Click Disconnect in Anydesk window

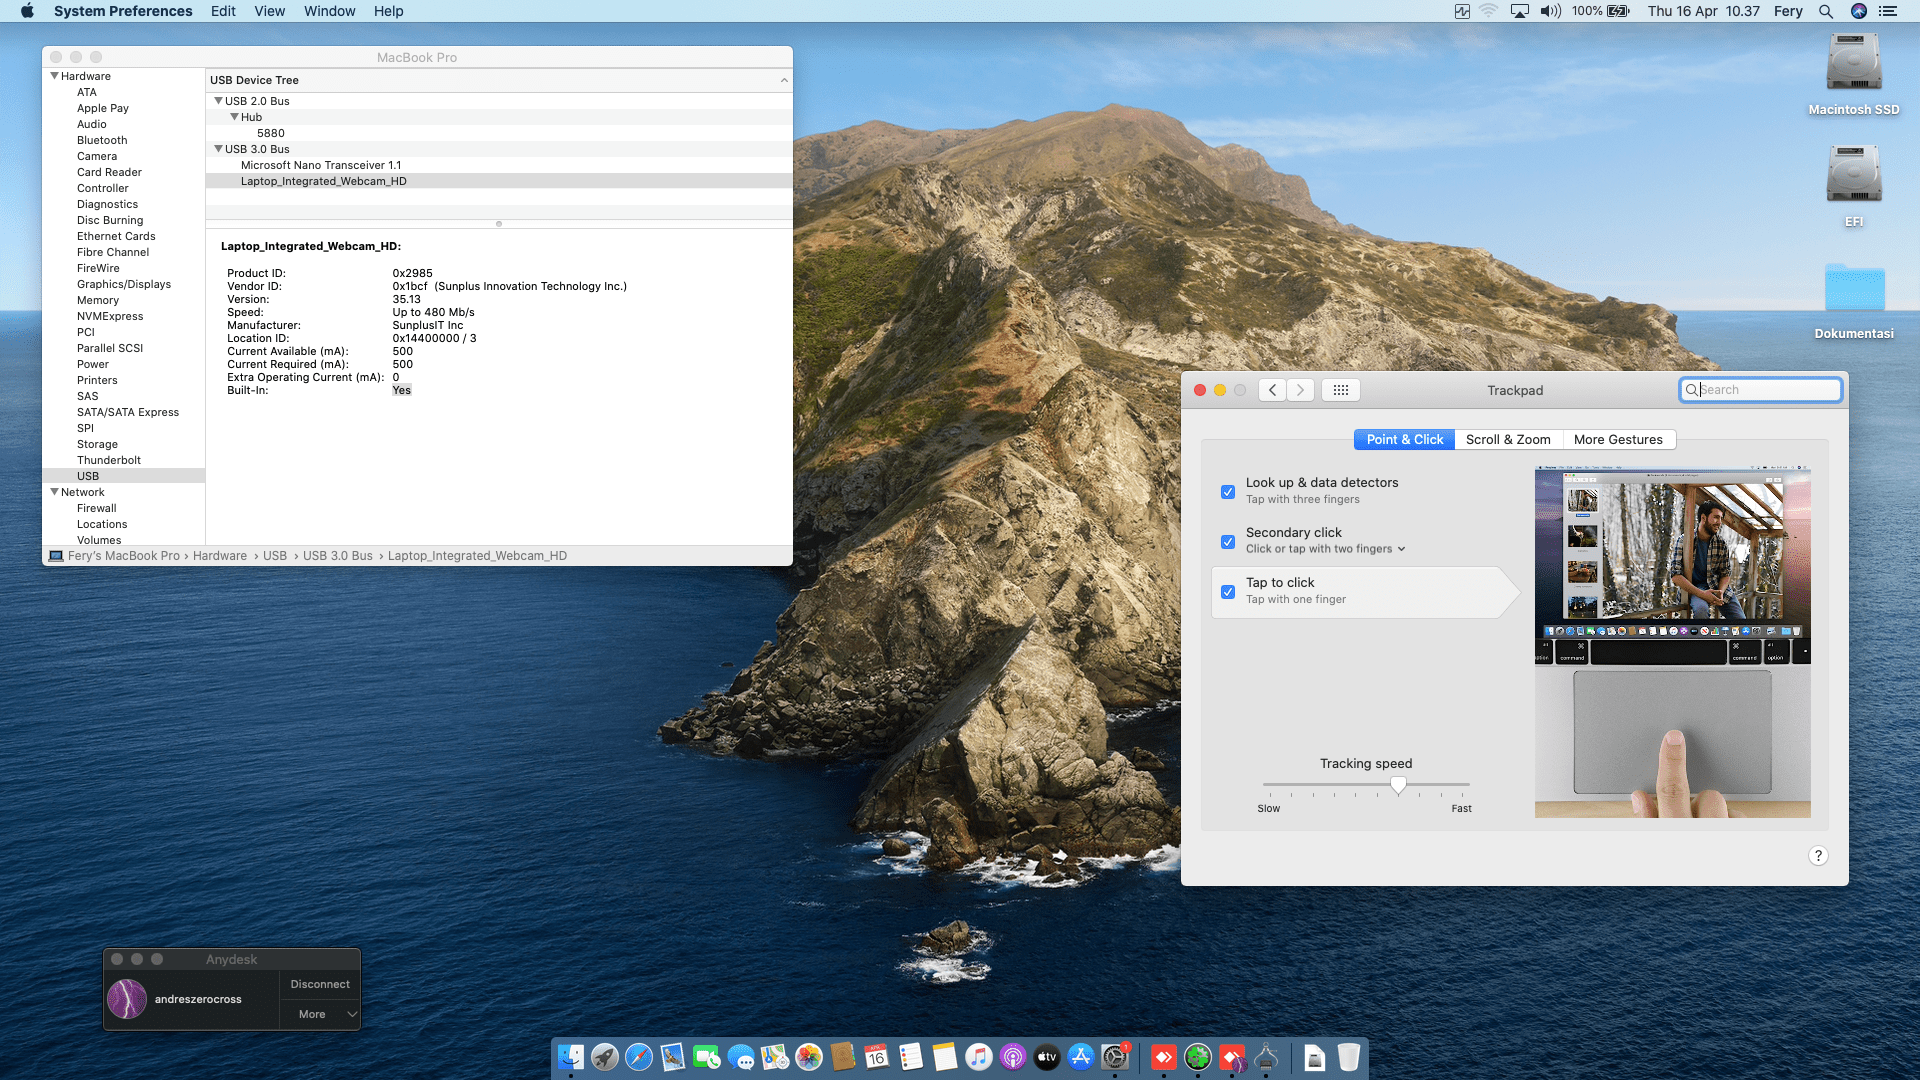coord(320,984)
